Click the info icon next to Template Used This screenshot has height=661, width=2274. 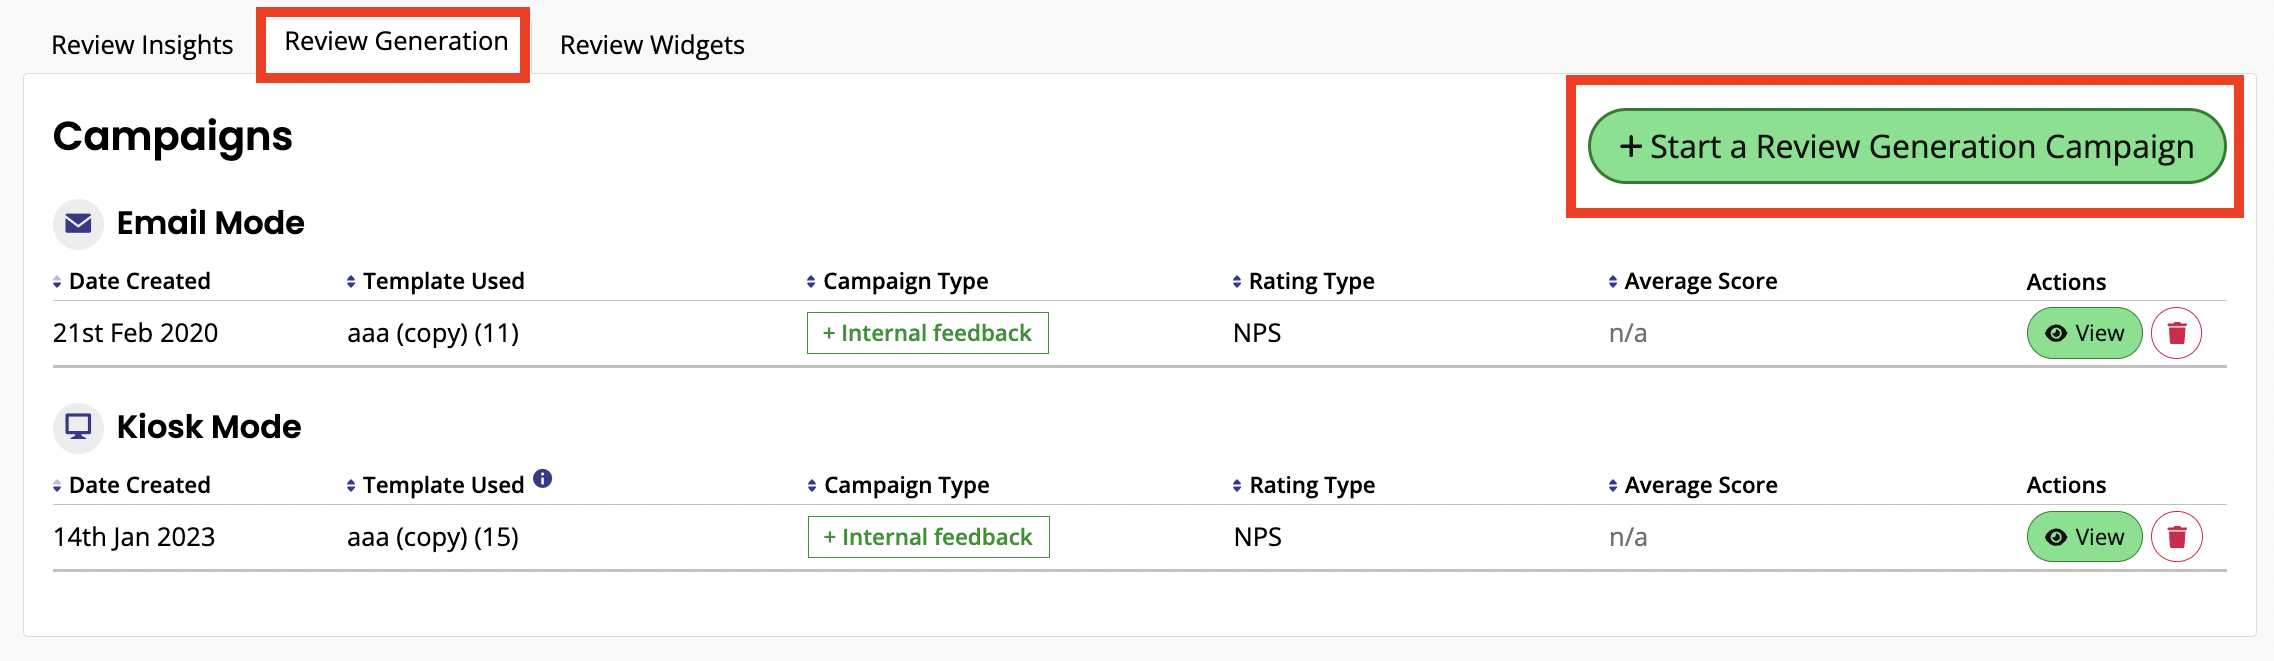coord(544,478)
